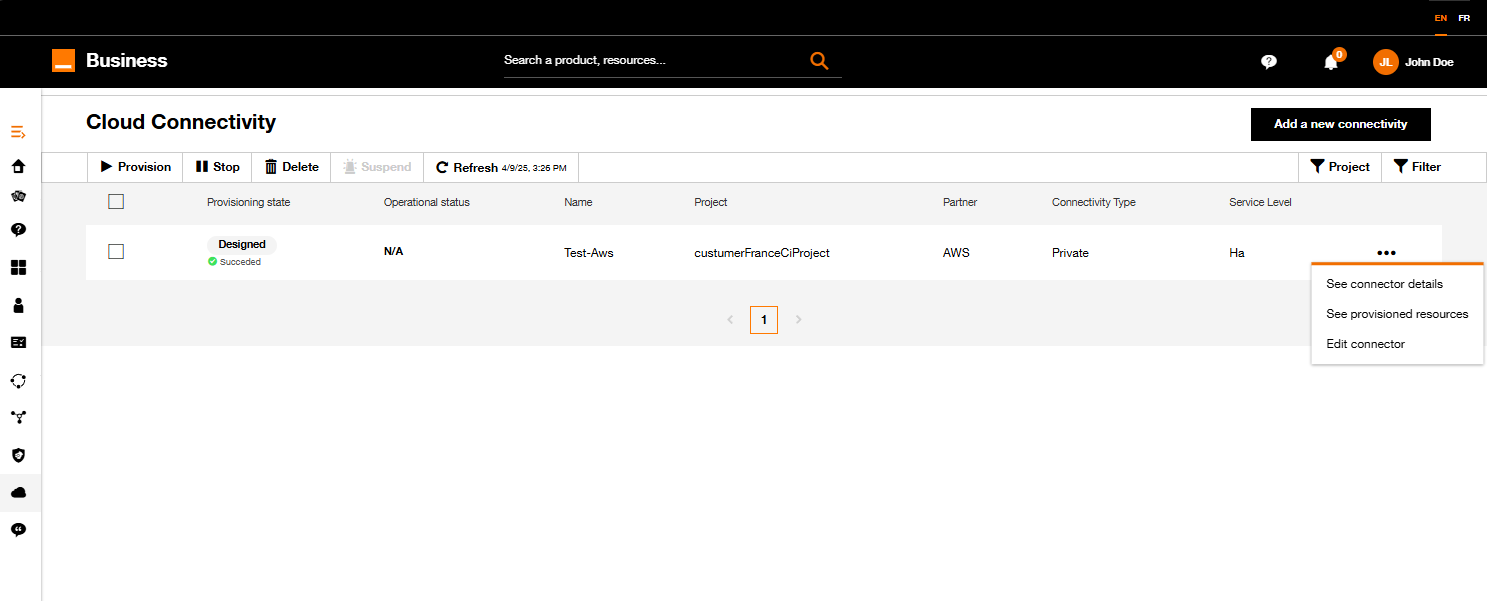Open the Project filter dropdown
This screenshot has height=601, width=1487.
(x=1340, y=167)
